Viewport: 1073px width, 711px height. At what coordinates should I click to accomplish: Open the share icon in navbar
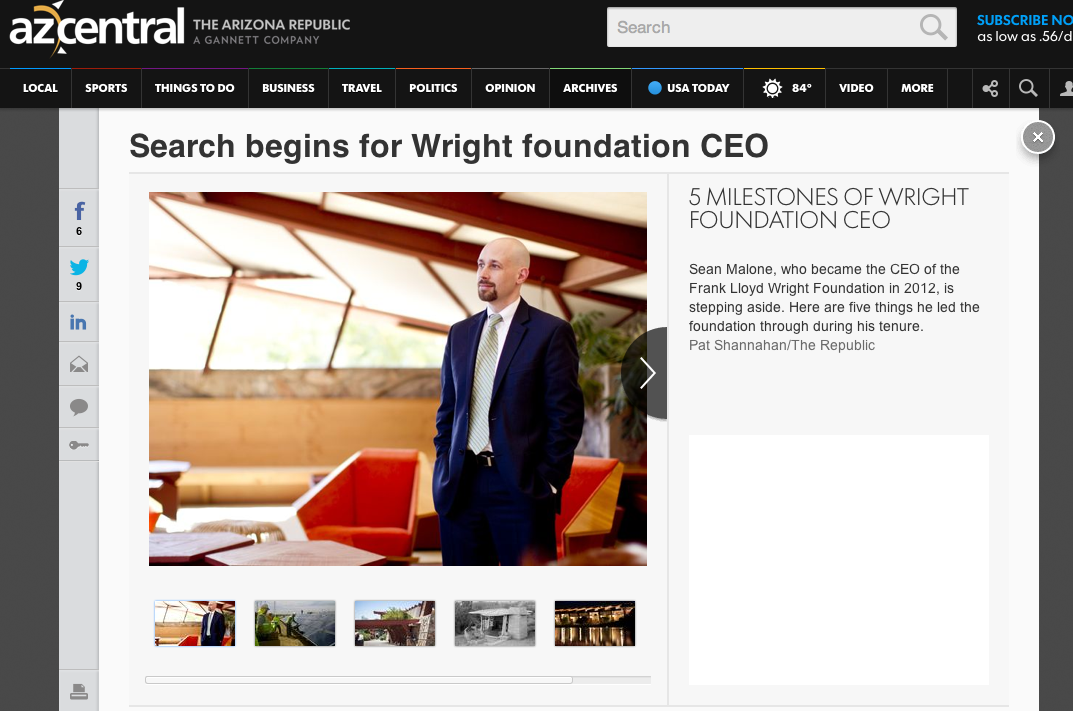[x=990, y=88]
